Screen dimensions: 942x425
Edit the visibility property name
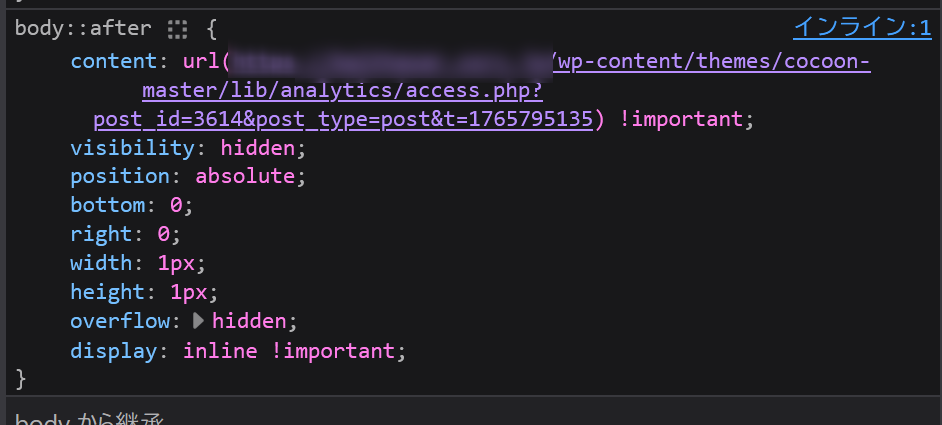[x=131, y=148]
